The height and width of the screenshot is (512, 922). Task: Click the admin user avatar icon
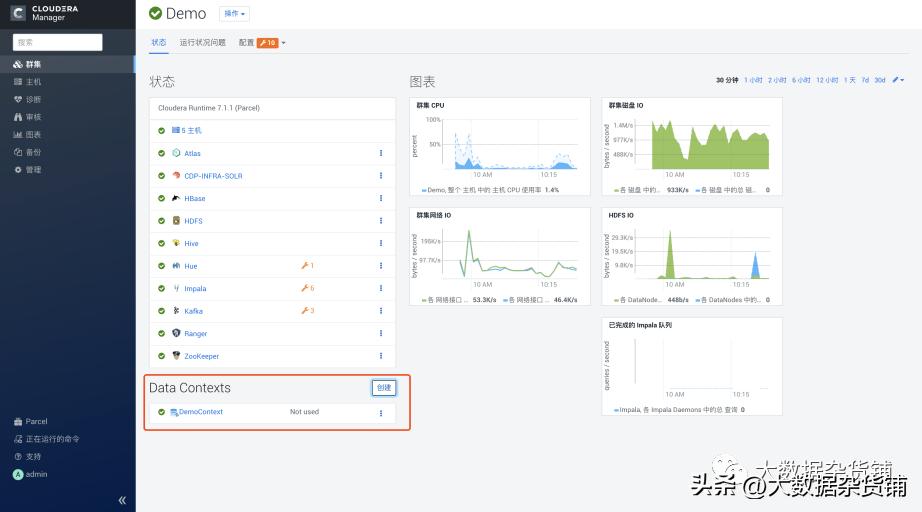coord(18,474)
